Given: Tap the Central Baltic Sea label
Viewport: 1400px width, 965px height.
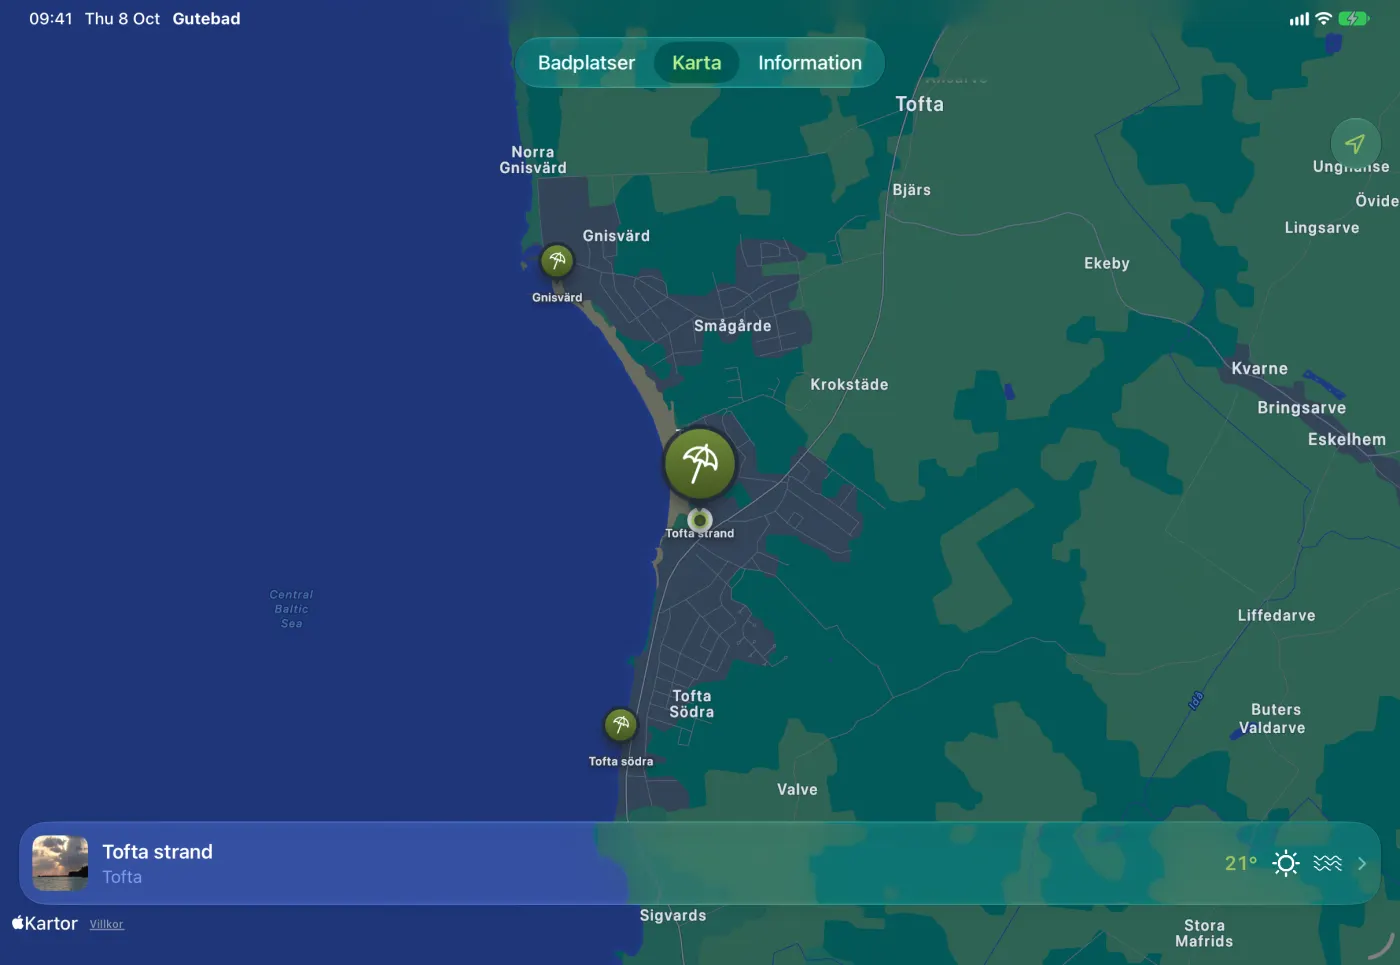Looking at the screenshot, I should [291, 609].
